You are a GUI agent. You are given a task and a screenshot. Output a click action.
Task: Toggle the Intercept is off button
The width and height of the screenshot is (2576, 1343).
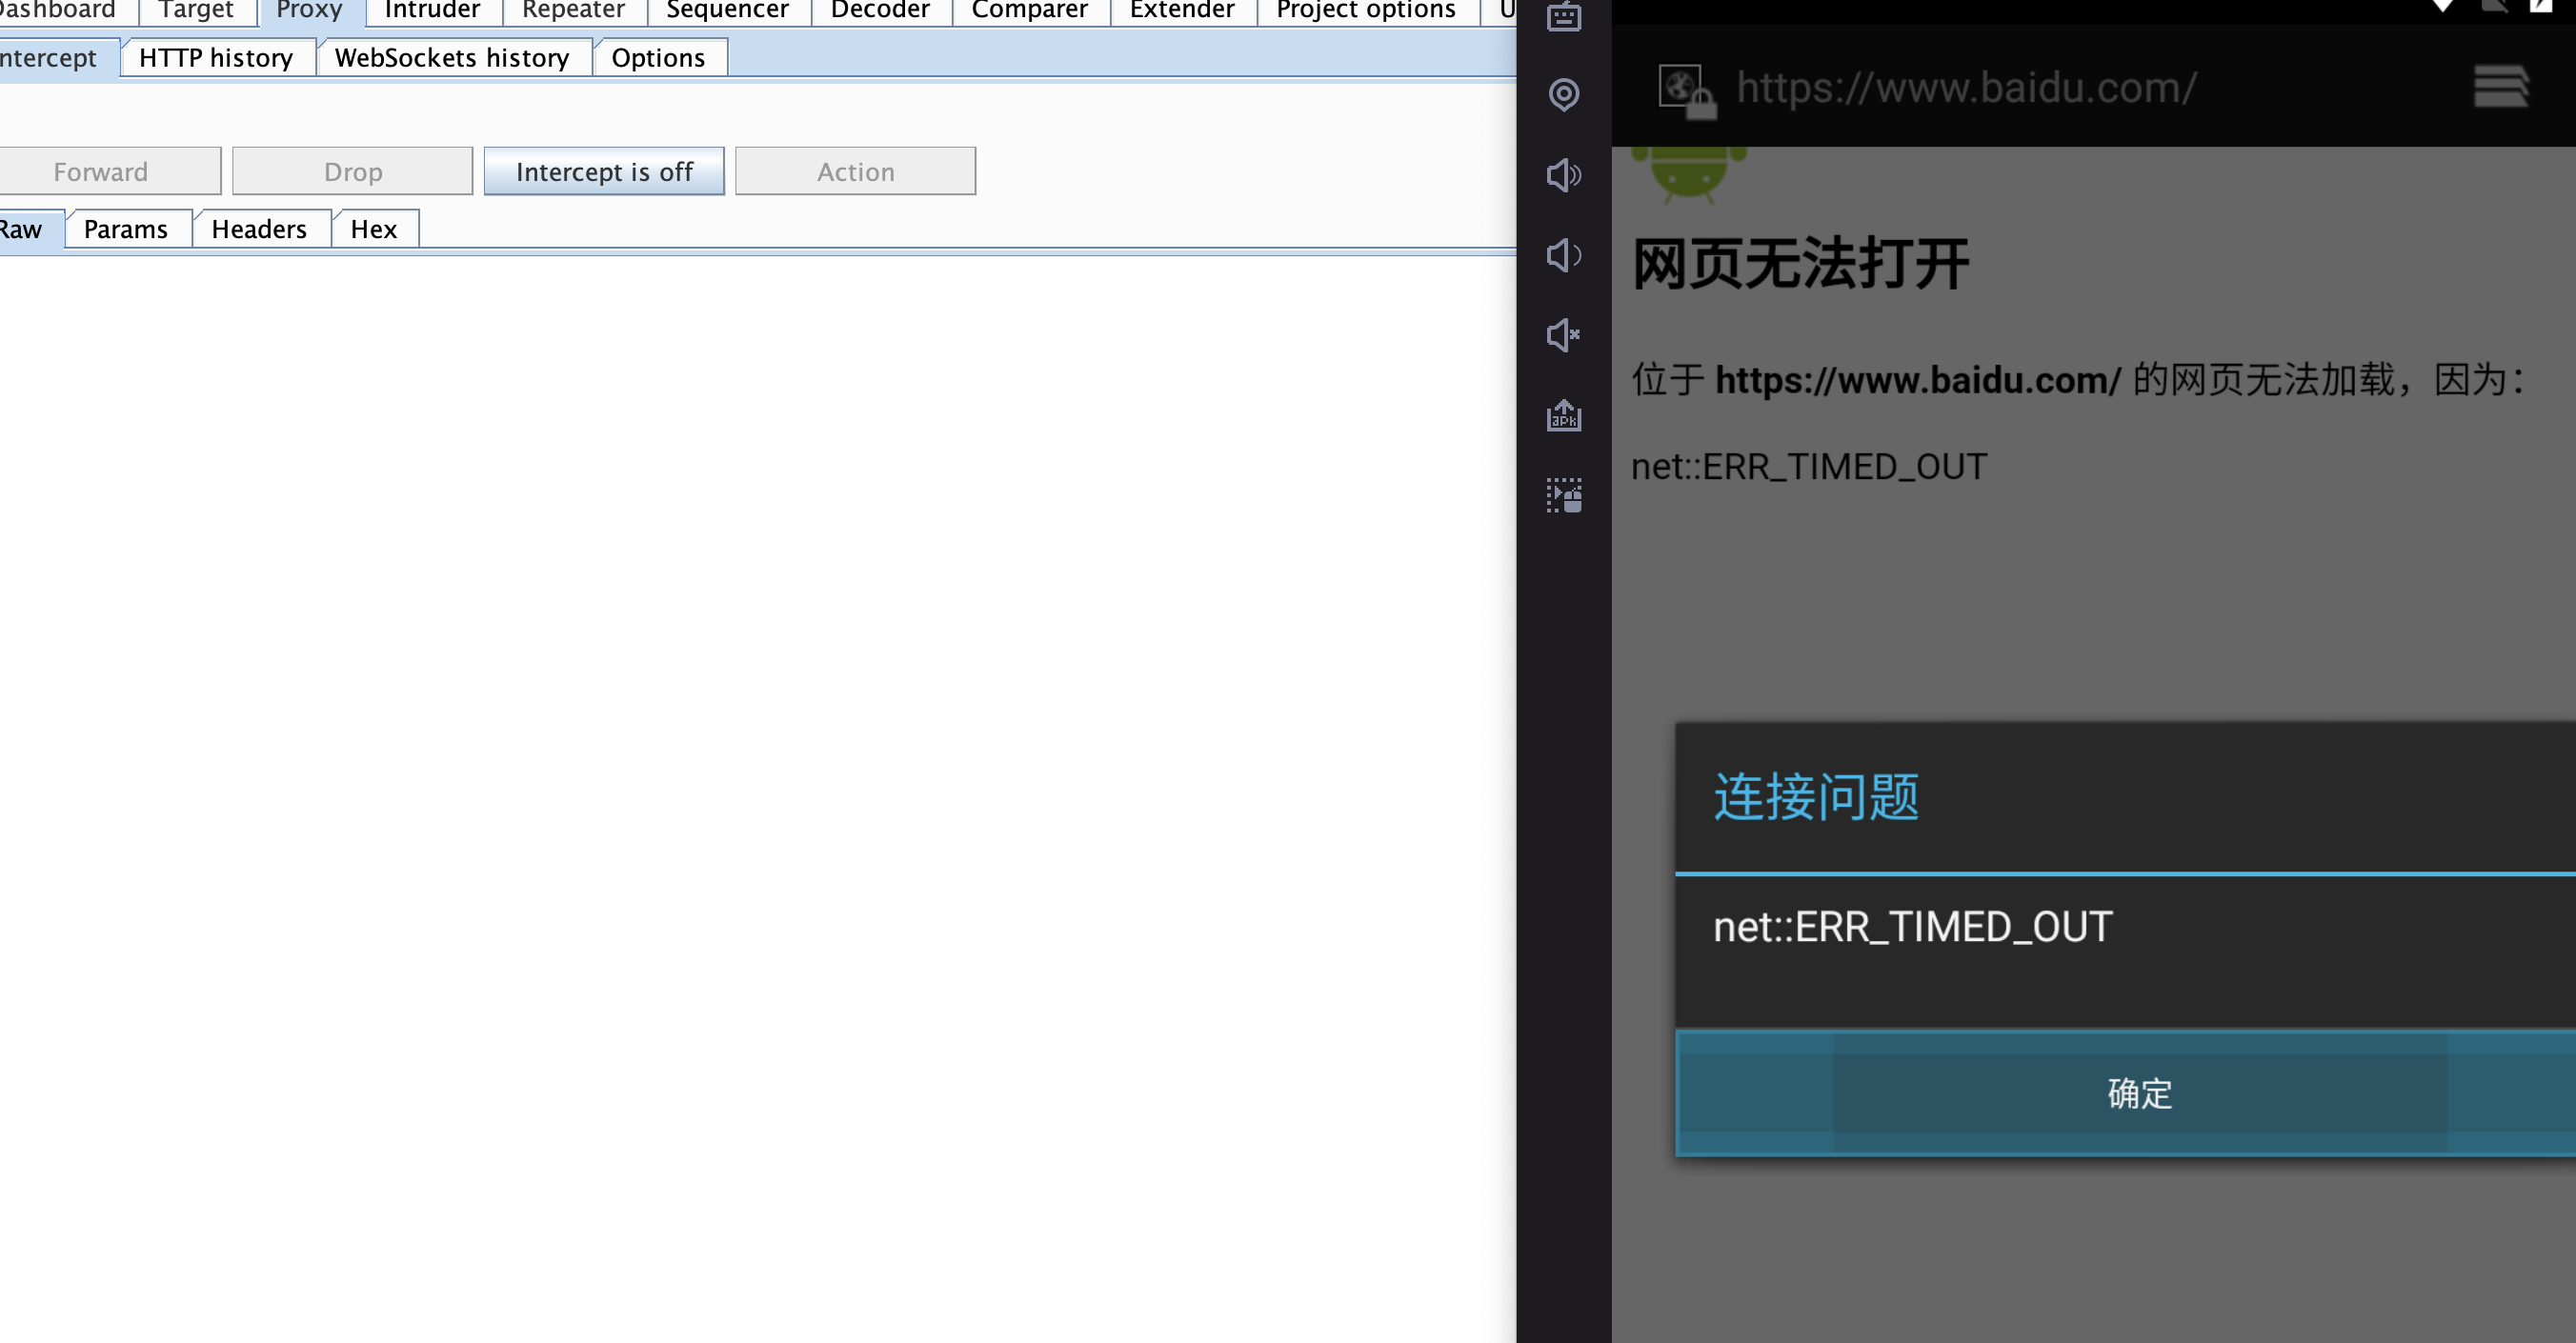point(604,172)
